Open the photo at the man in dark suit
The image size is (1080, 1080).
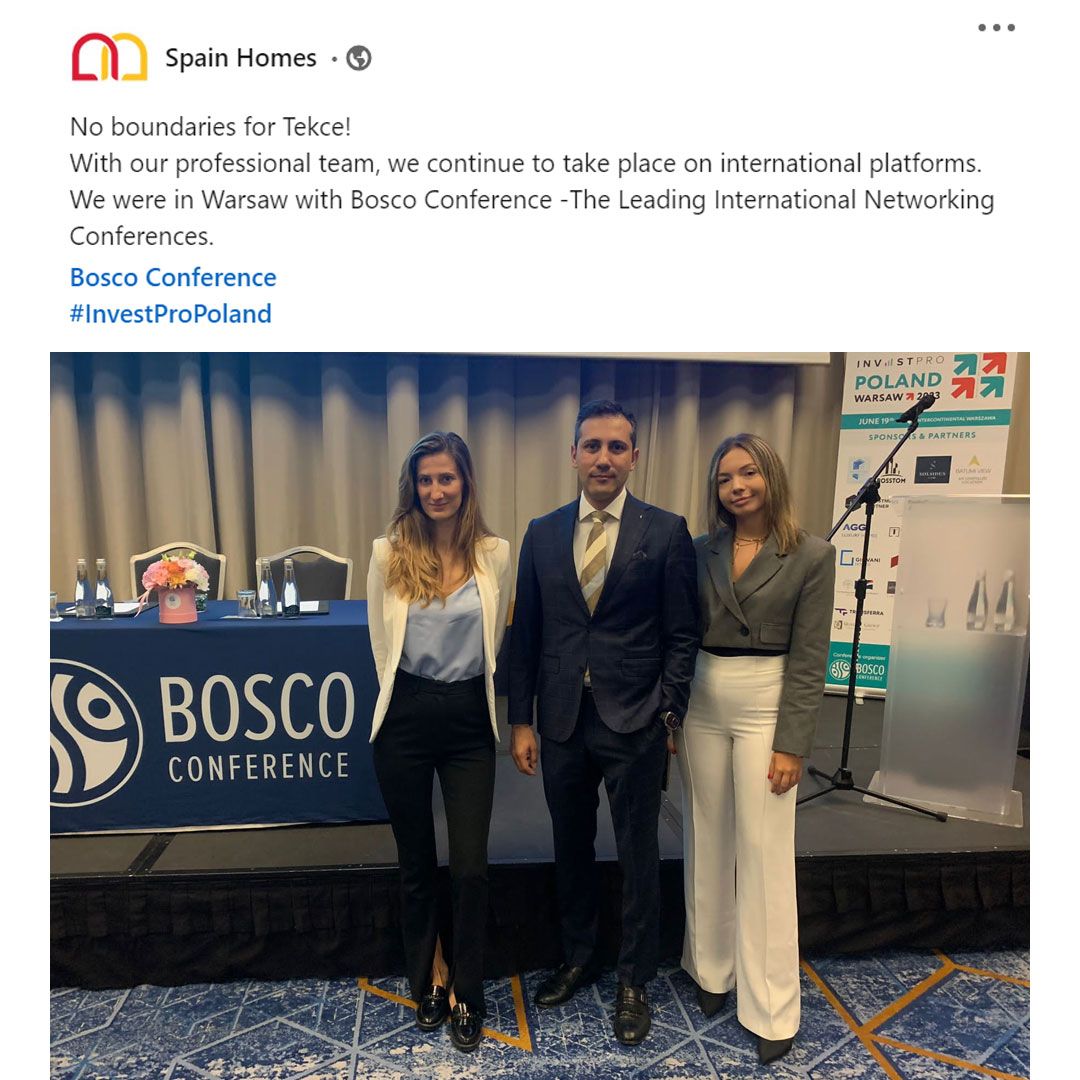point(601,720)
